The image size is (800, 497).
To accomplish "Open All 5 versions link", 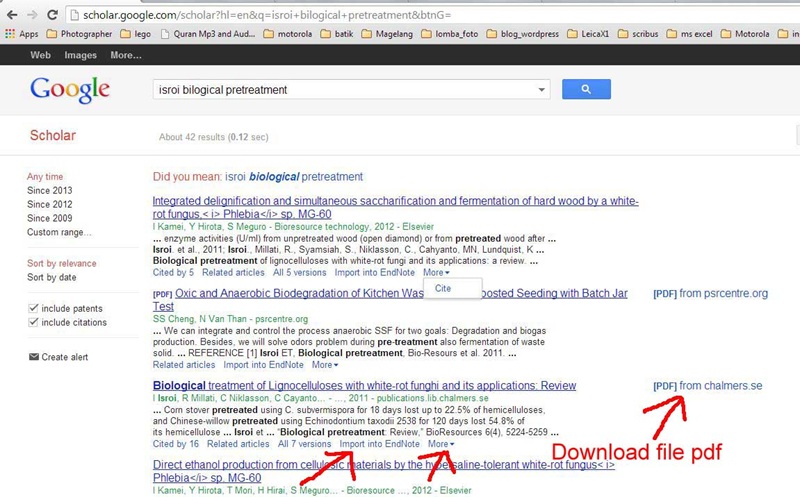I will 299,272.
